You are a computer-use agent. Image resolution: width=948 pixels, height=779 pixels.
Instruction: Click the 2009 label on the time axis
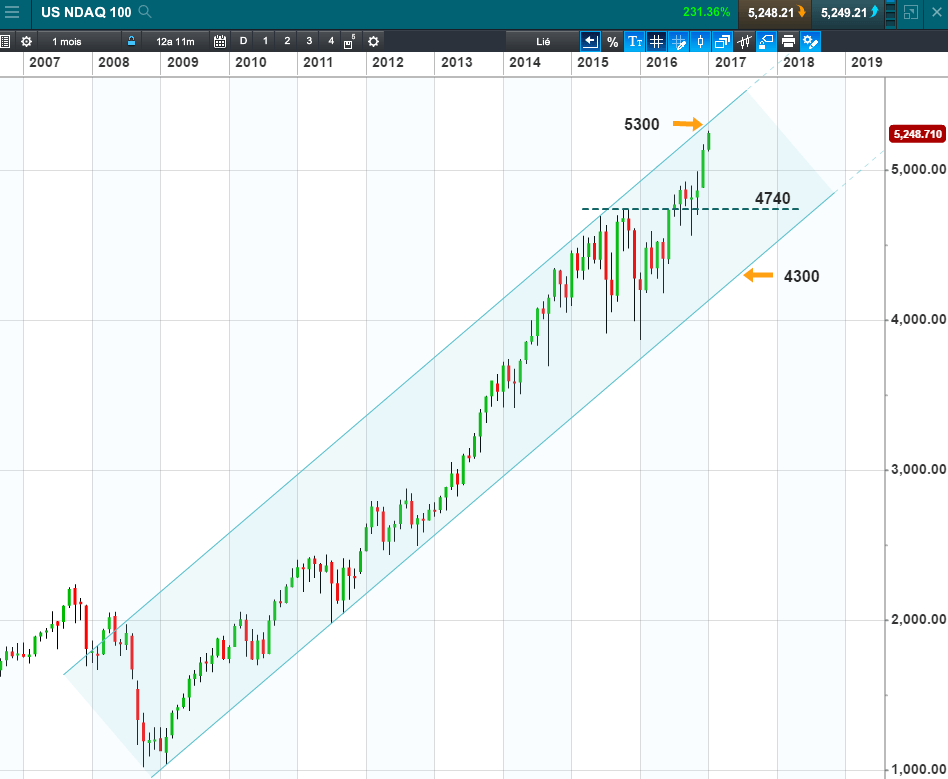point(183,62)
